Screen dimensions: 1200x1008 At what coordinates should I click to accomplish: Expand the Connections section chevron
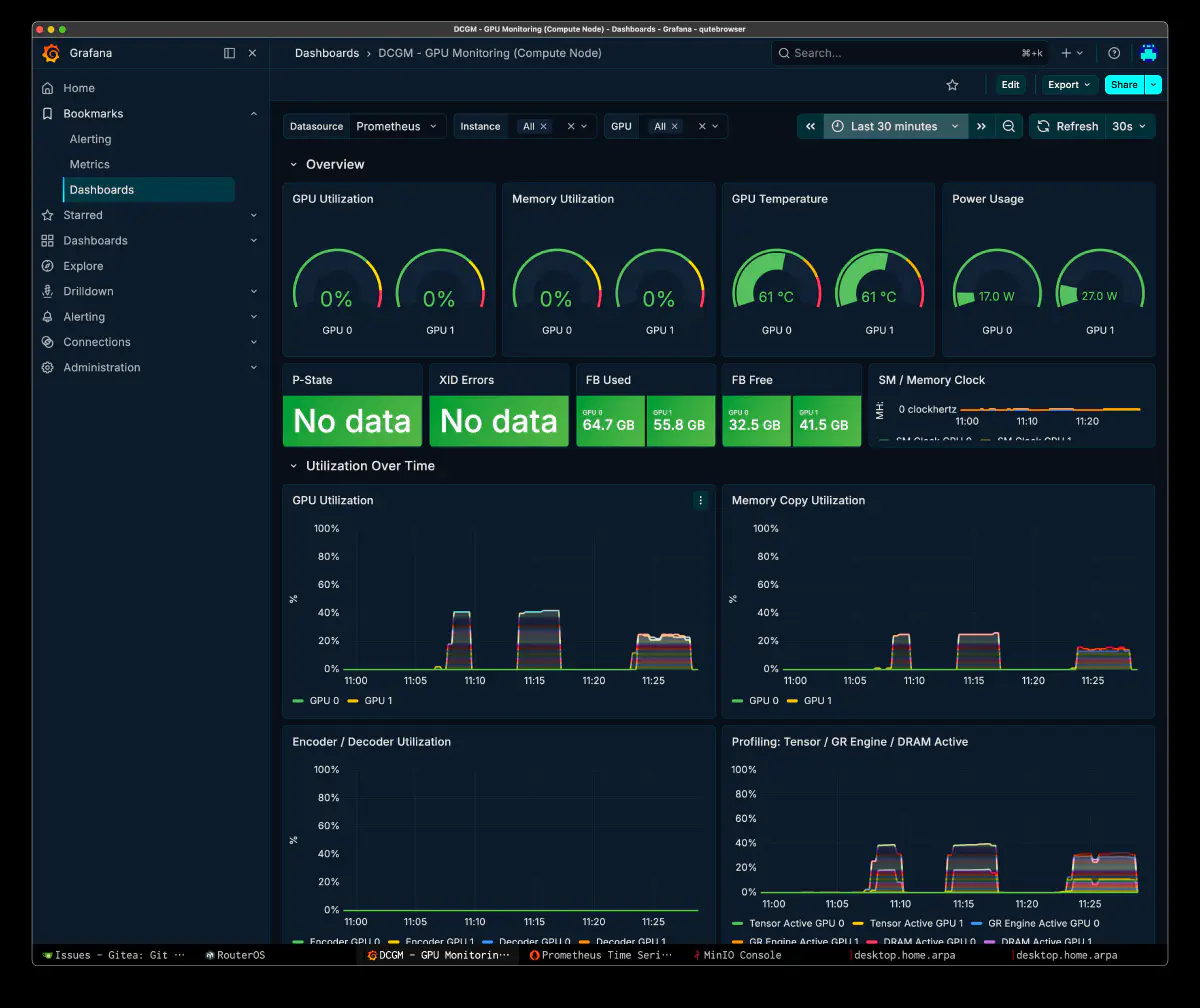(x=253, y=342)
